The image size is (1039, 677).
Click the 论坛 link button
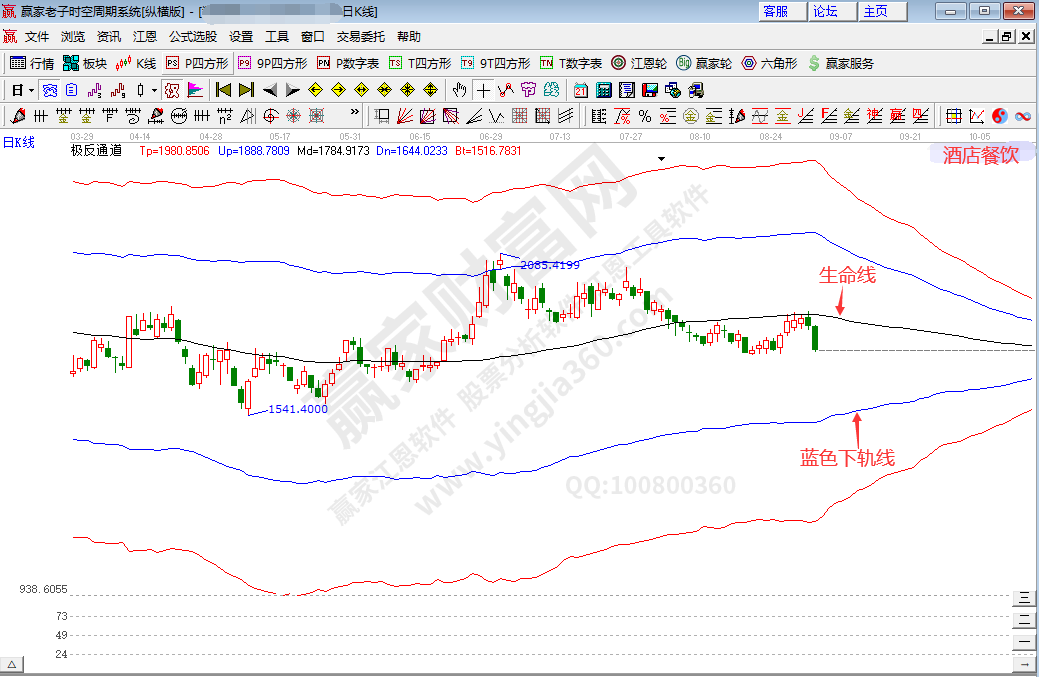coord(825,11)
